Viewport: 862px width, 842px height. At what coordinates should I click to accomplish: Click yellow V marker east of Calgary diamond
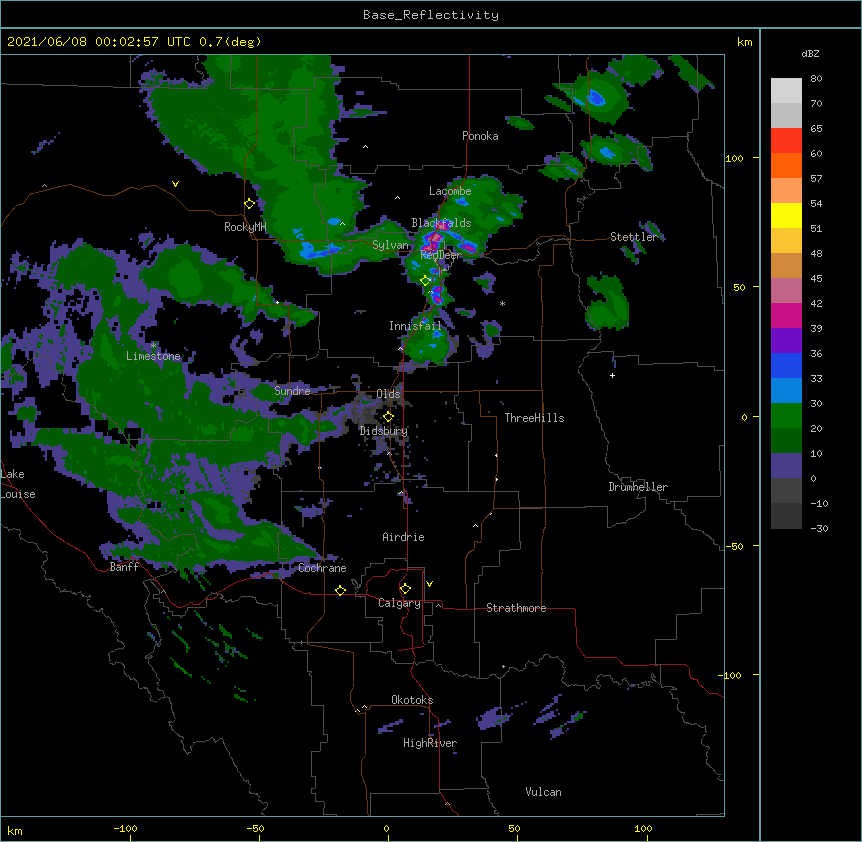coord(429,584)
